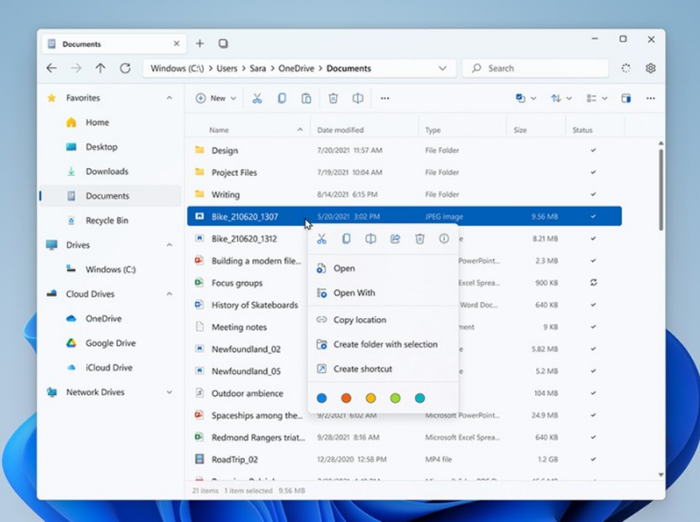The height and width of the screenshot is (522, 700).
Task: Click the Refresh button in navigation bar
Action: [125, 68]
